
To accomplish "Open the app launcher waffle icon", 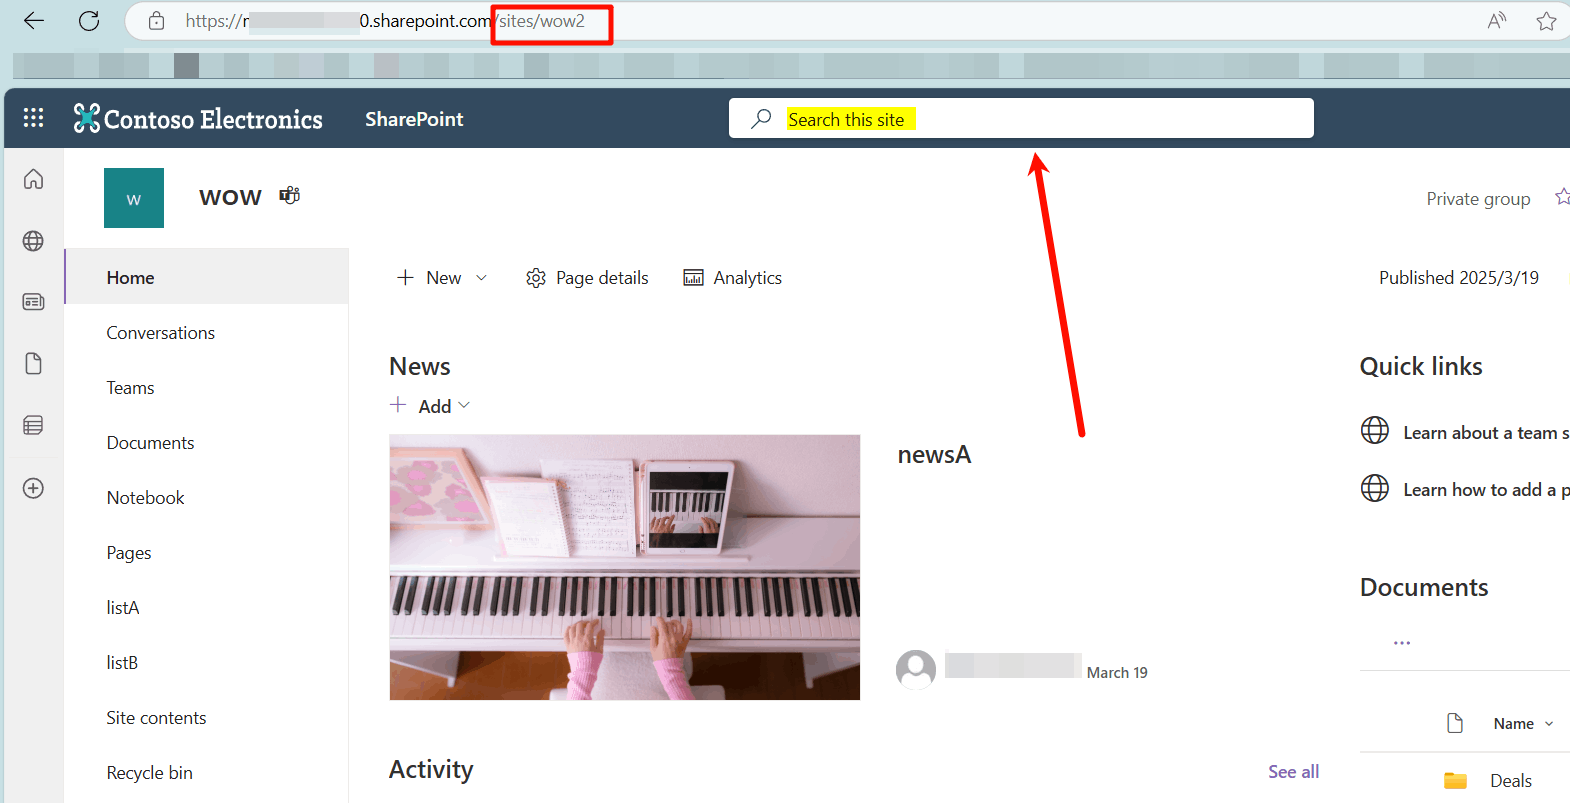I will (33, 118).
